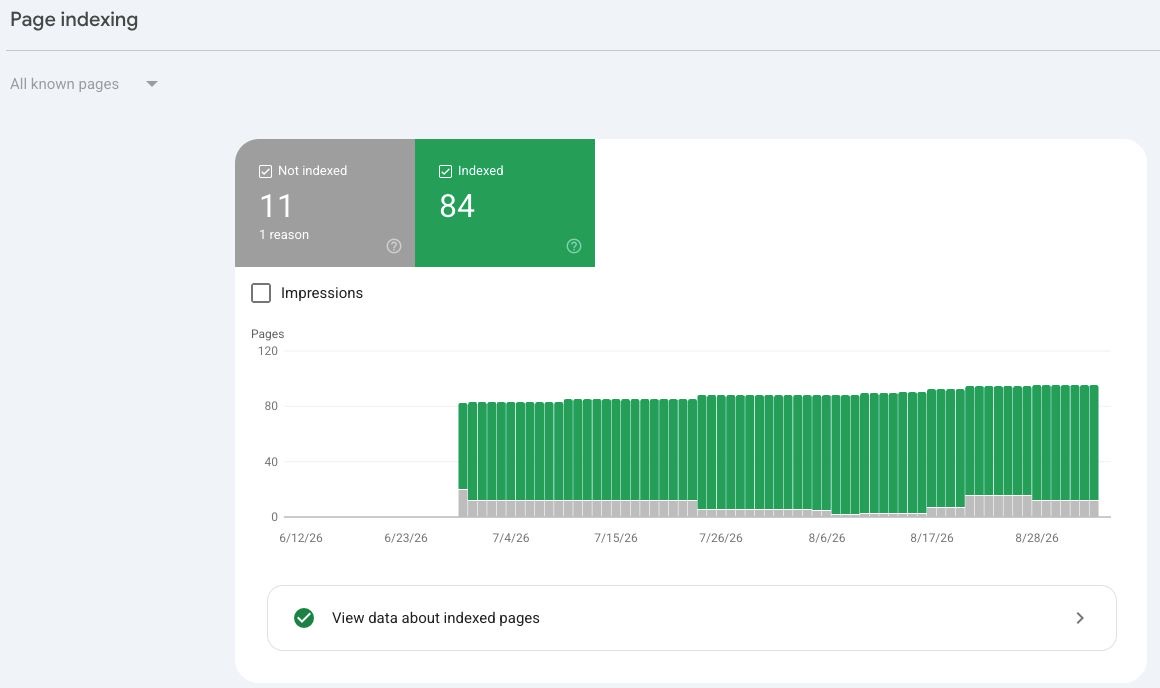Click the 8/6/26 axis date label
The width and height of the screenshot is (1160, 688).
[x=827, y=538]
